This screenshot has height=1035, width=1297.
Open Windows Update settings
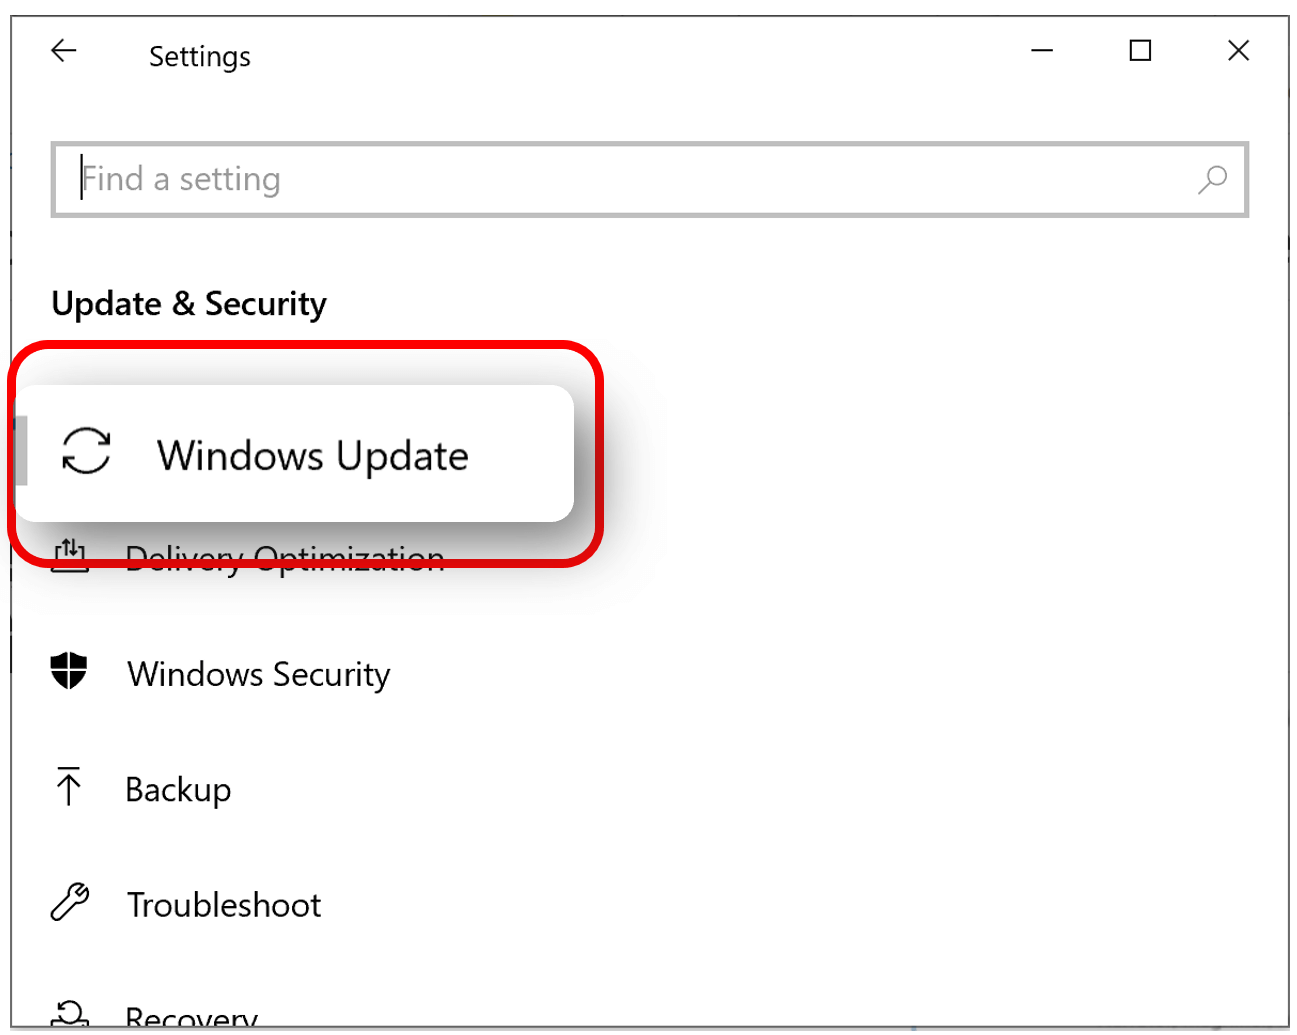pyautogui.click(x=312, y=455)
